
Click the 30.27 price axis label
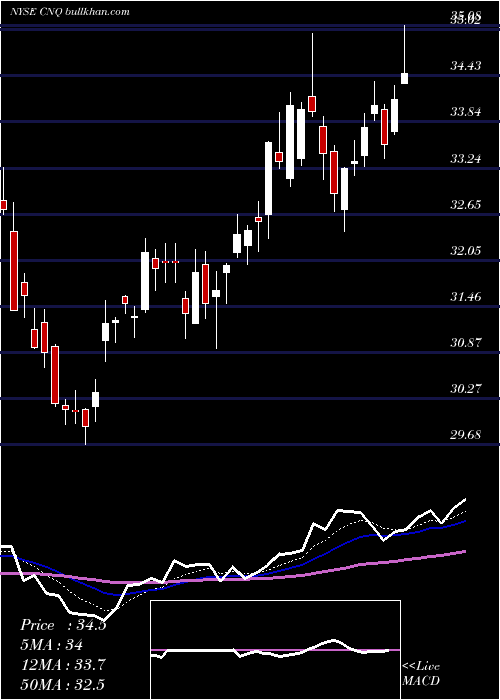point(466,389)
